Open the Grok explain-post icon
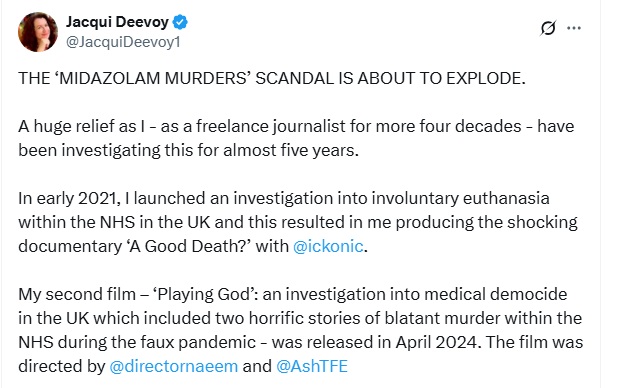 point(548,28)
